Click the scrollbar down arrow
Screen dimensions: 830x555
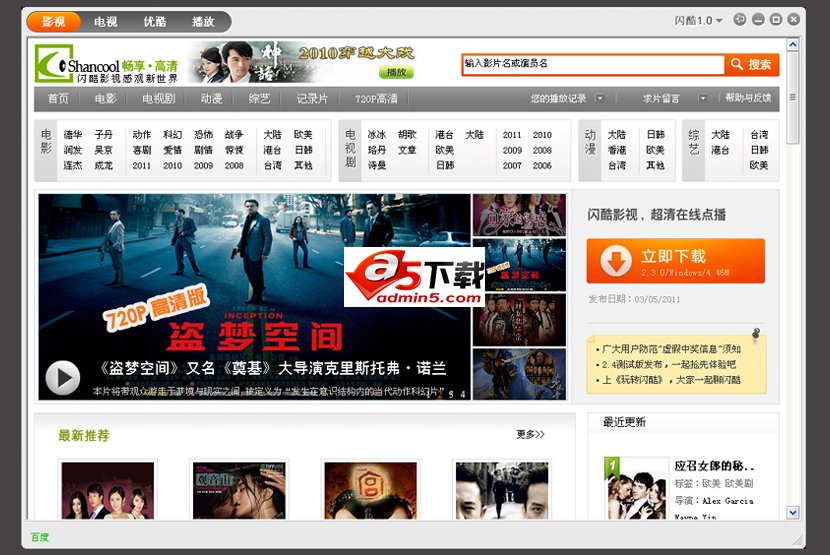[x=792, y=512]
